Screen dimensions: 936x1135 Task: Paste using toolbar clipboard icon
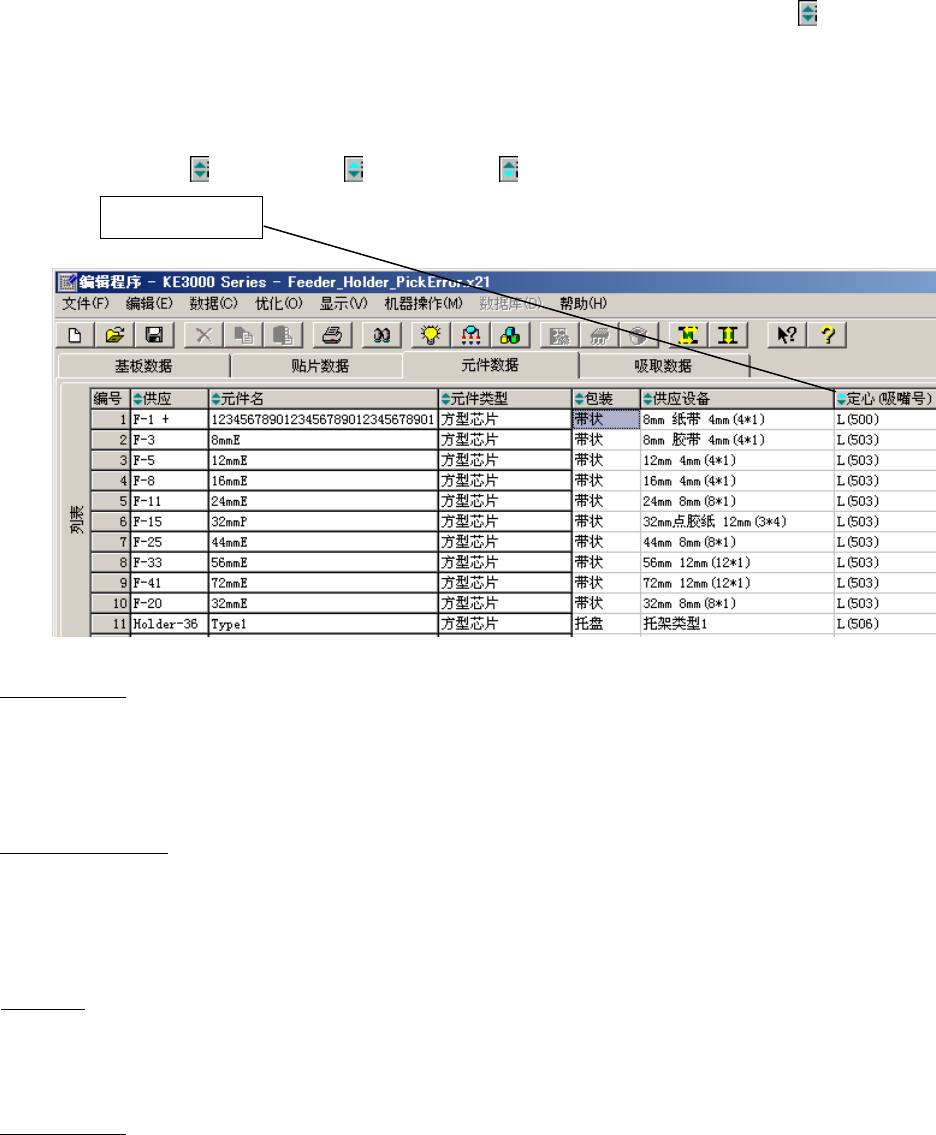[x=283, y=335]
